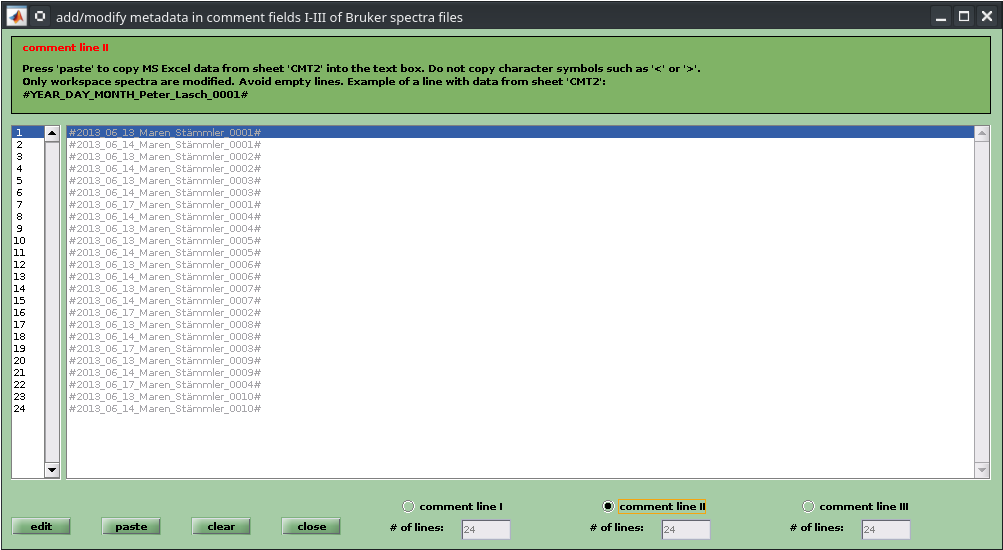
Task: Enable the 'comment line III' radio button
Action: 808,506
